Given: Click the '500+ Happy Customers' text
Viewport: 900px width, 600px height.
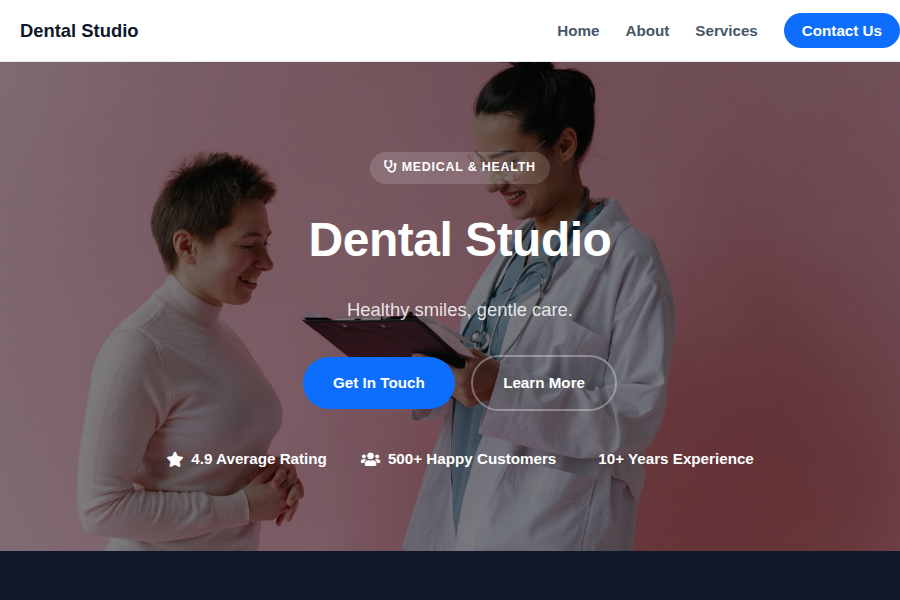Looking at the screenshot, I should click(x=472, y=459).
